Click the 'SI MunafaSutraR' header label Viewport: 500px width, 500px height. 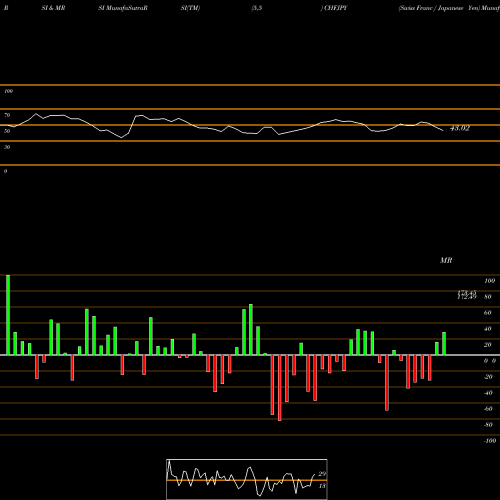point(123,8)
